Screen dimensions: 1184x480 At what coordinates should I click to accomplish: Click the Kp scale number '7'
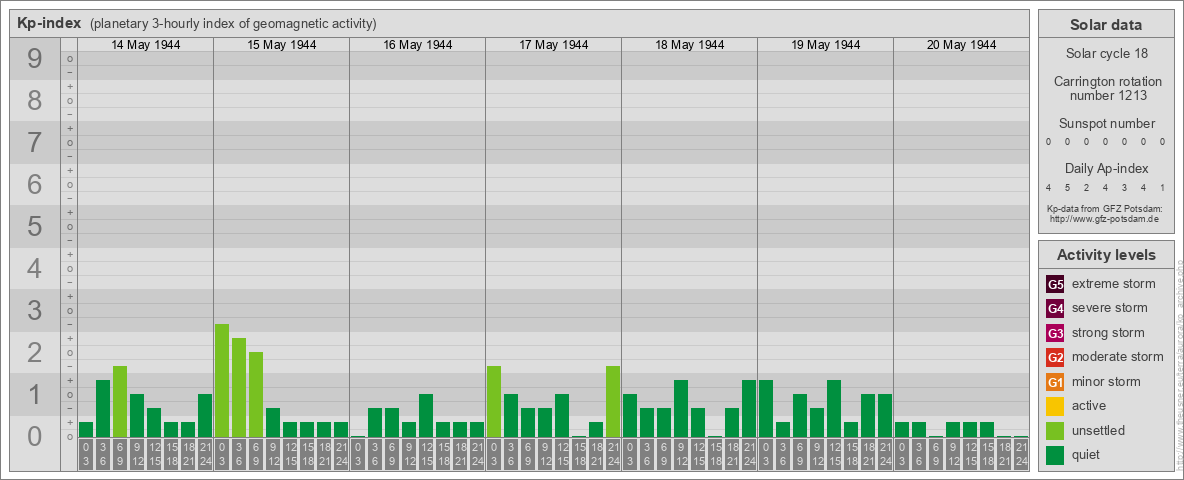click(x=35, y=142)
